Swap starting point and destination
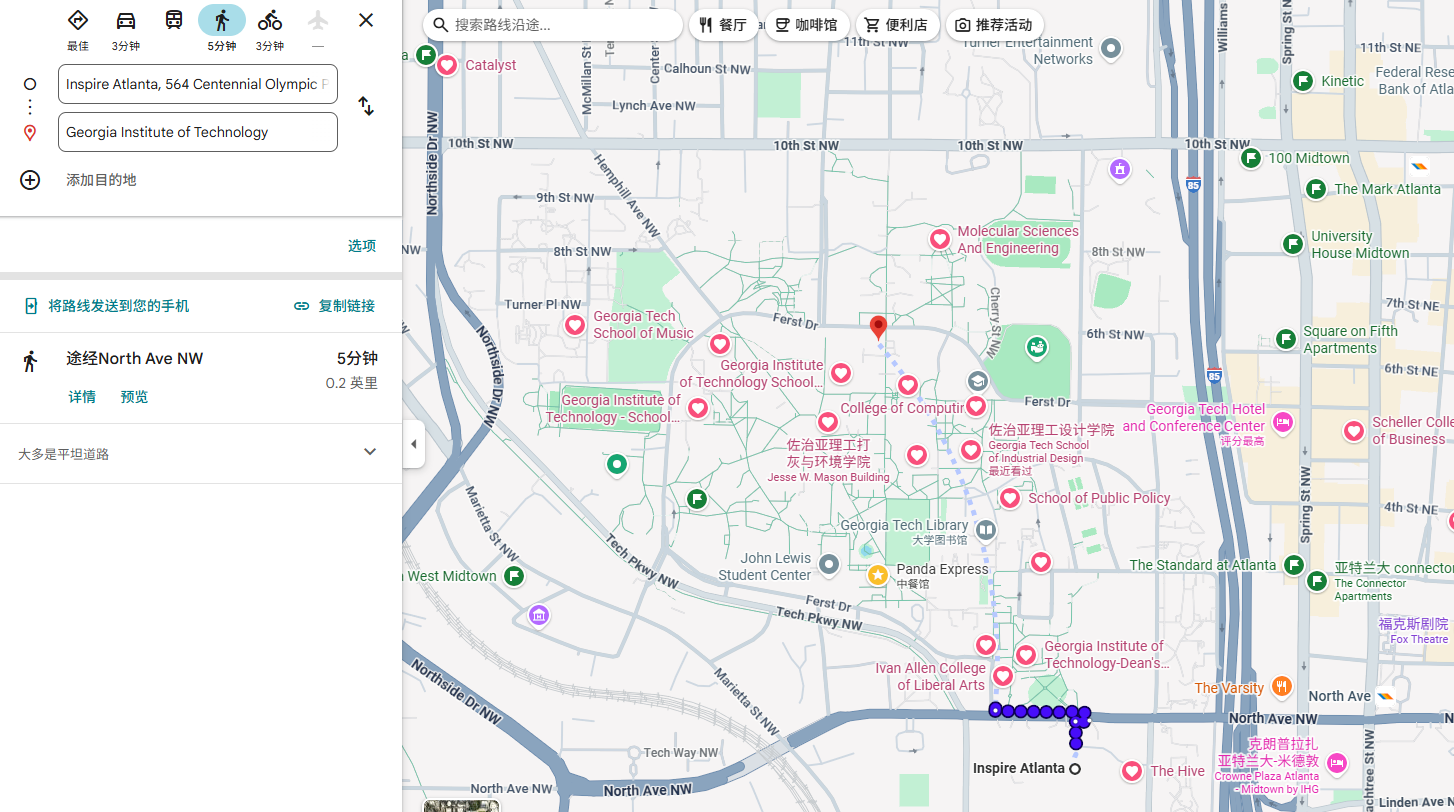This screenshot has height=812, width=1454. click(366, 107)
